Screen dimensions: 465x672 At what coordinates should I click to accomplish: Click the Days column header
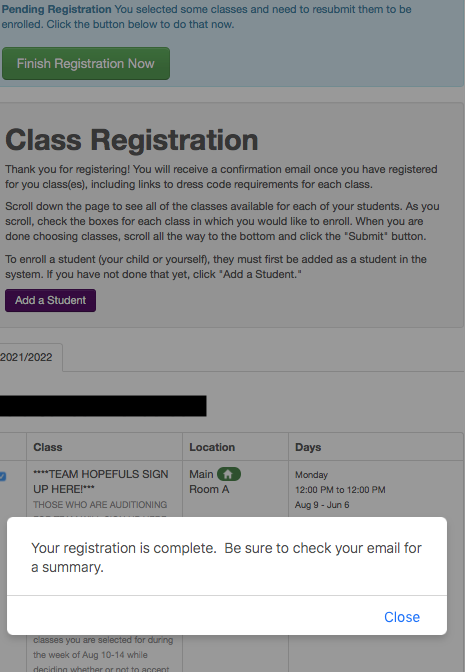[x=308, y=447]
